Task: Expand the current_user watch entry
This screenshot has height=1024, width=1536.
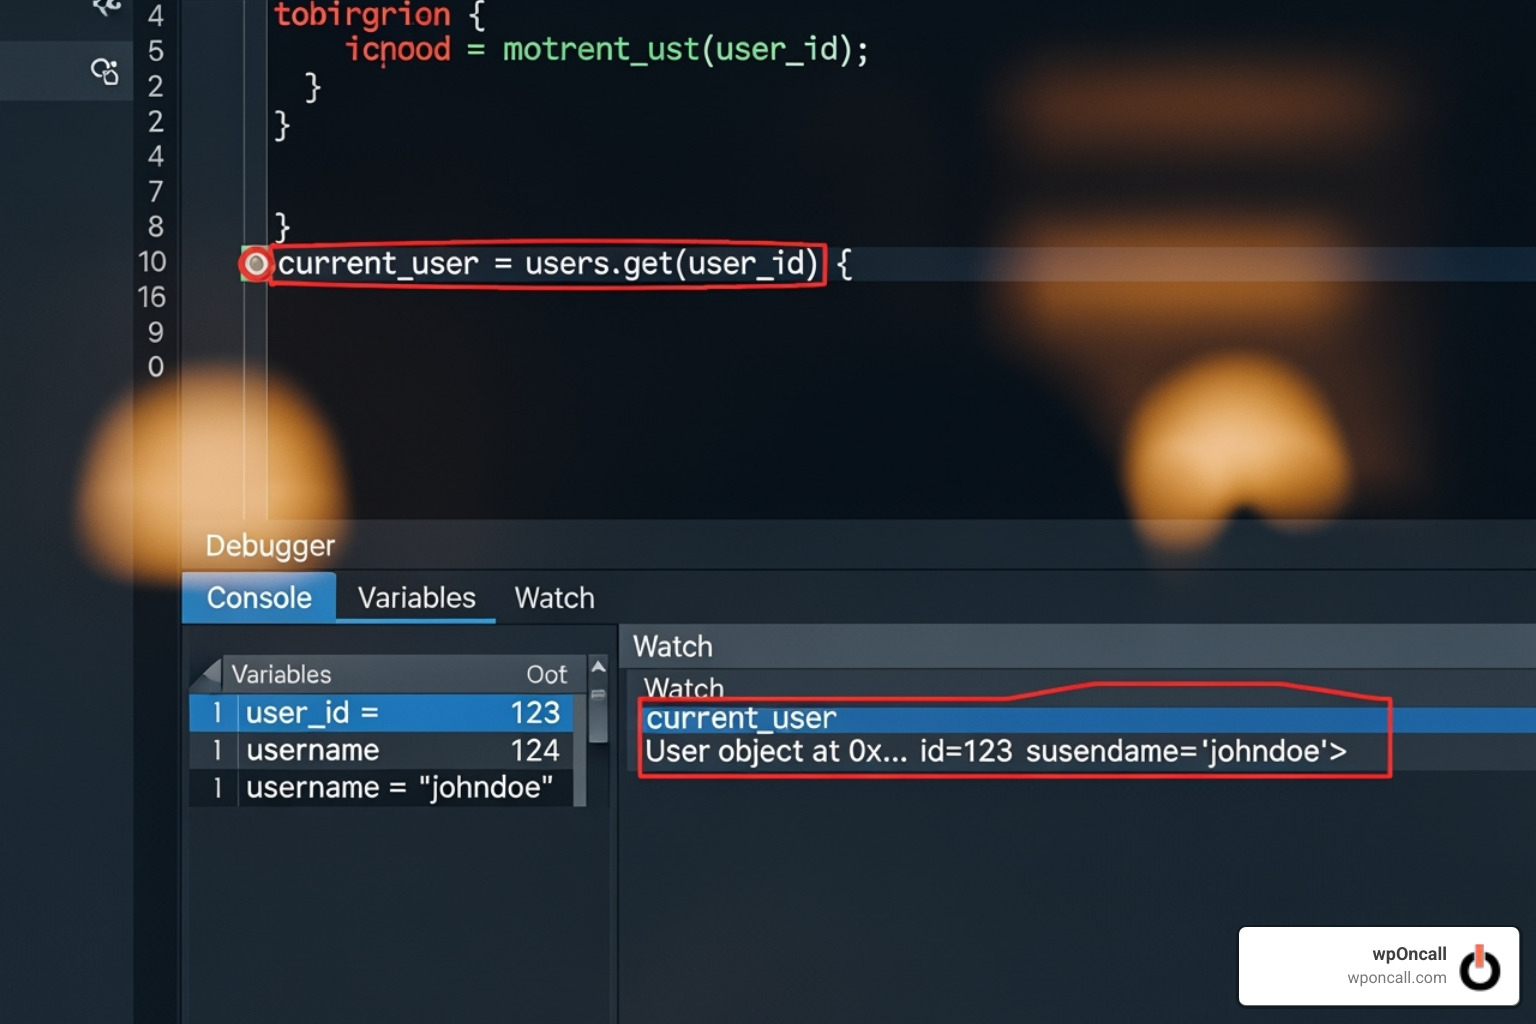Action: coord(741,717)
